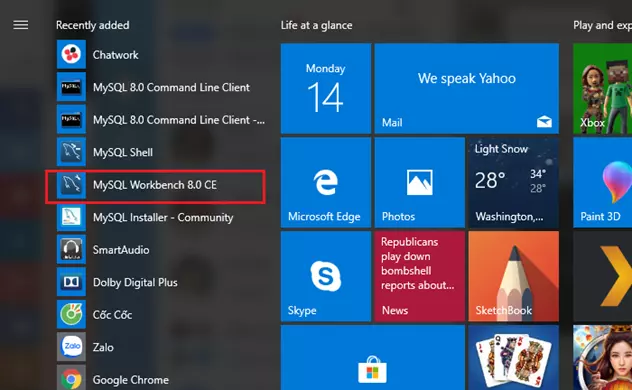
Task: Select the Dolby Digital Plus label
Action: (135, 282)
